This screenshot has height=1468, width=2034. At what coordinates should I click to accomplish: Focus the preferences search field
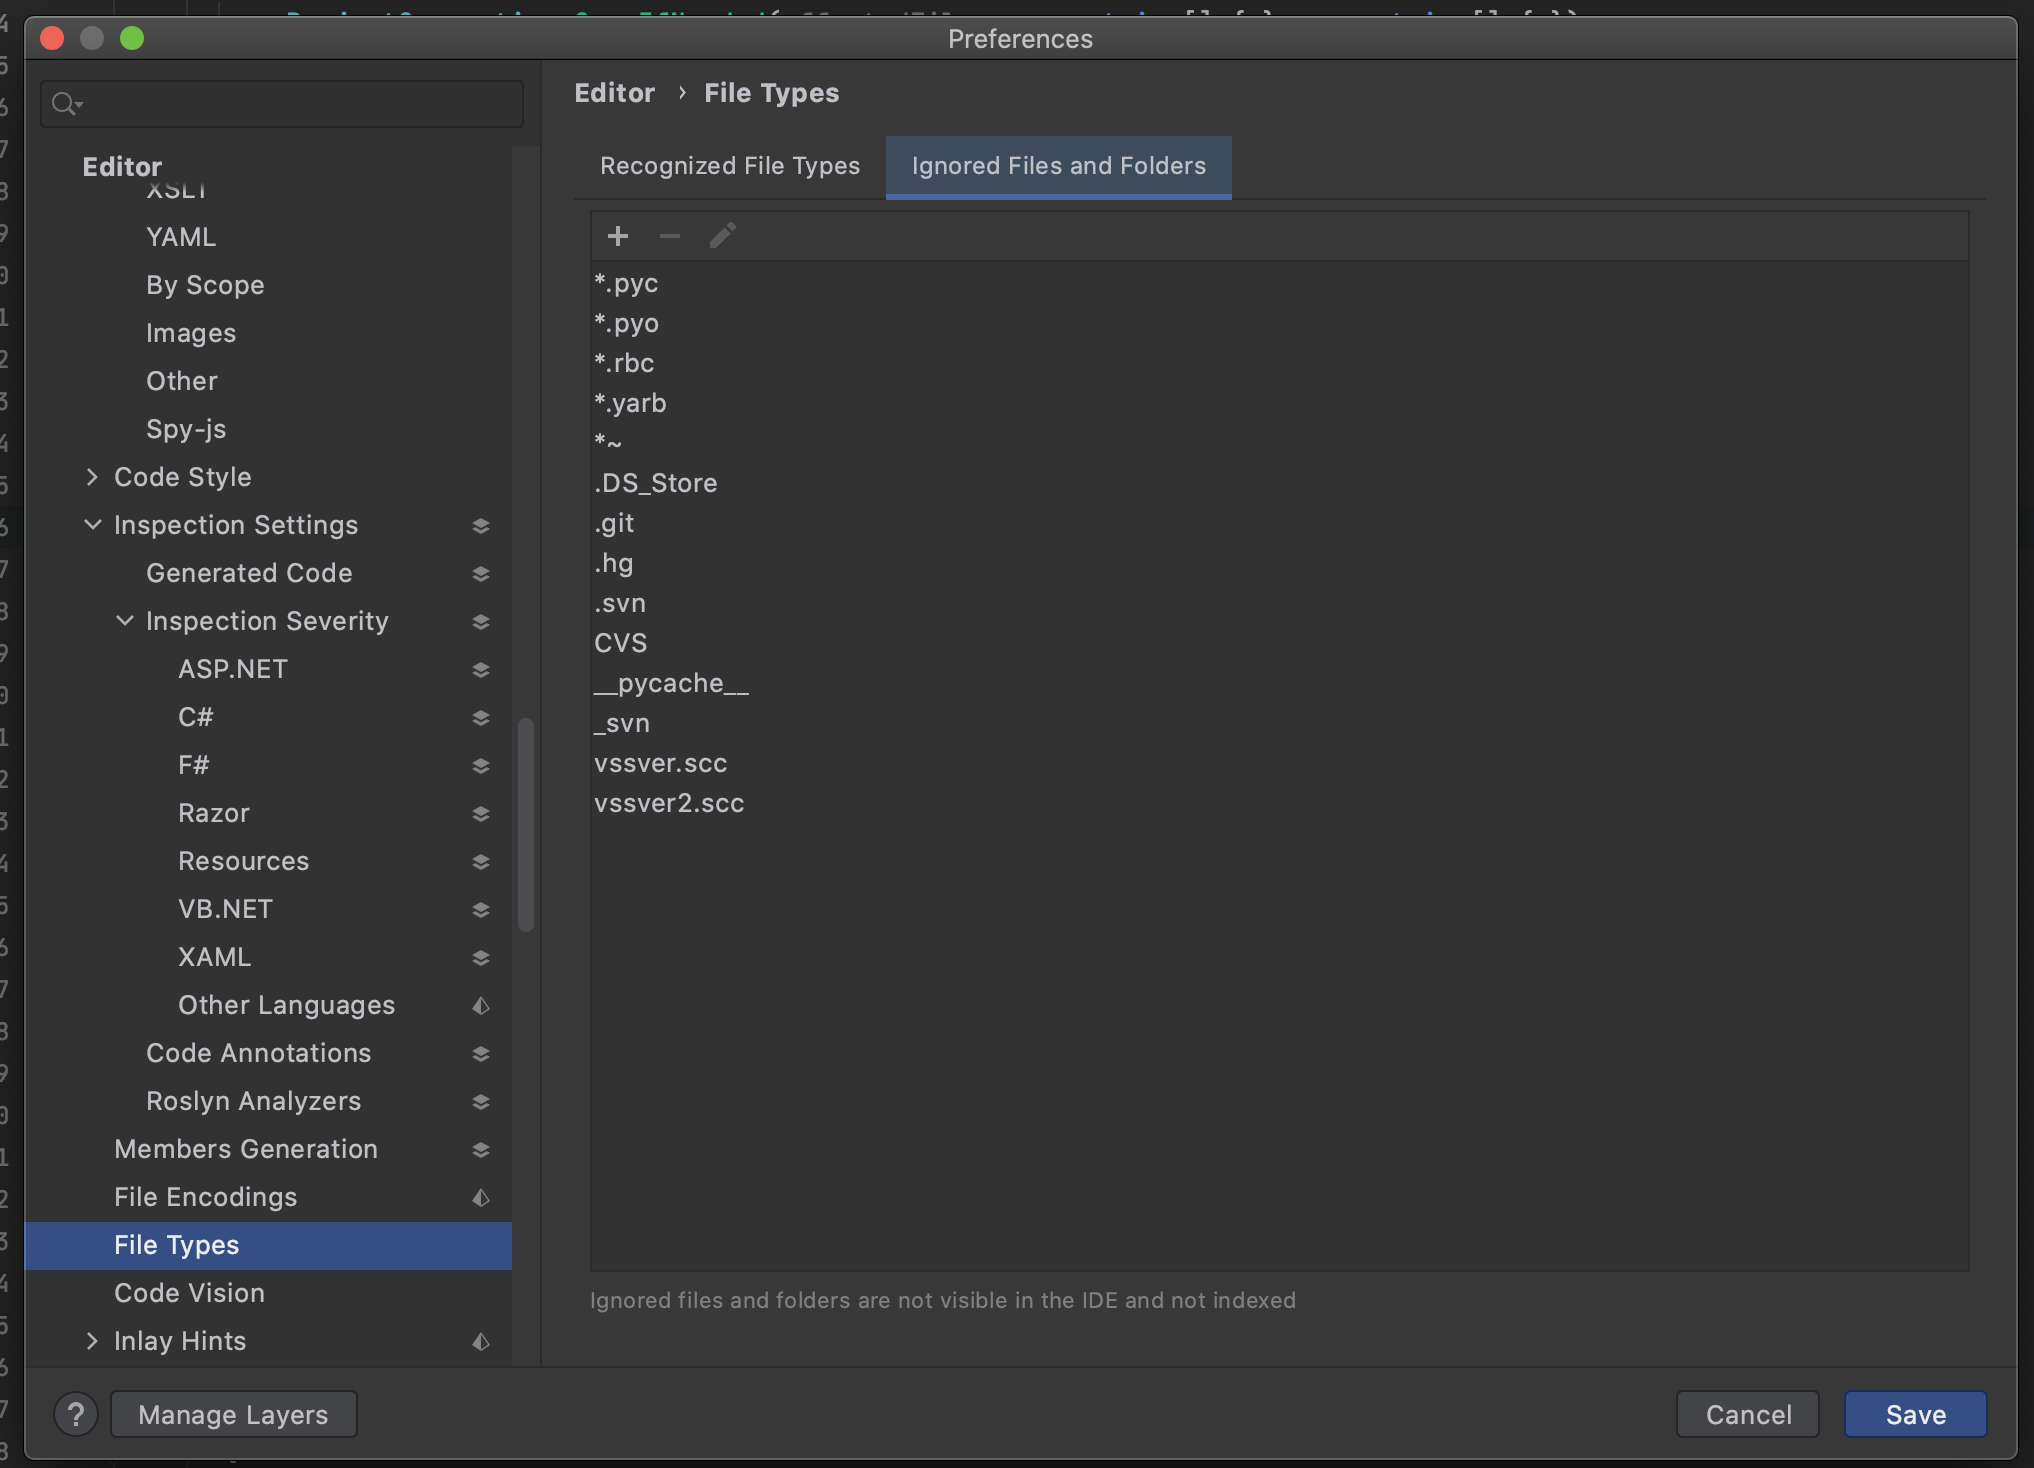pyautogui.click(x=300, y=104)
